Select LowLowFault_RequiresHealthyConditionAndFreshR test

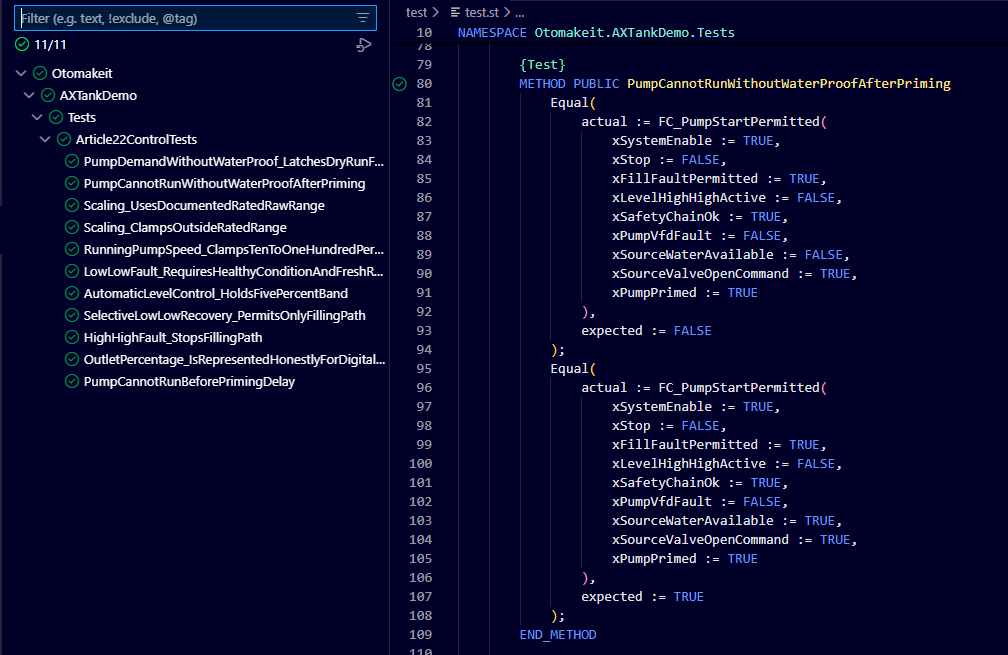233,271
